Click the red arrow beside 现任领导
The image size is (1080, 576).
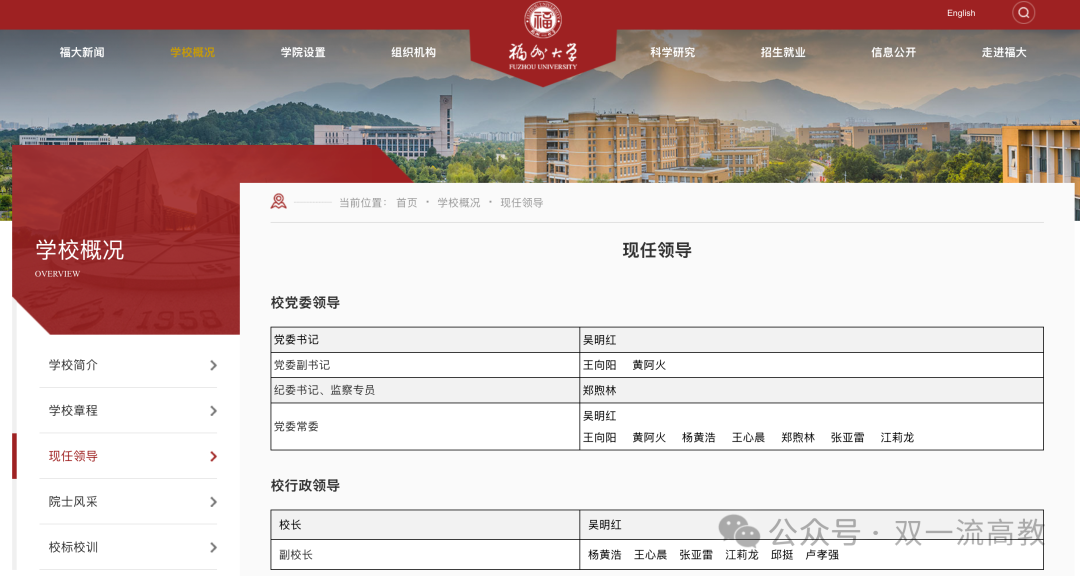click(x=212, y=456)
